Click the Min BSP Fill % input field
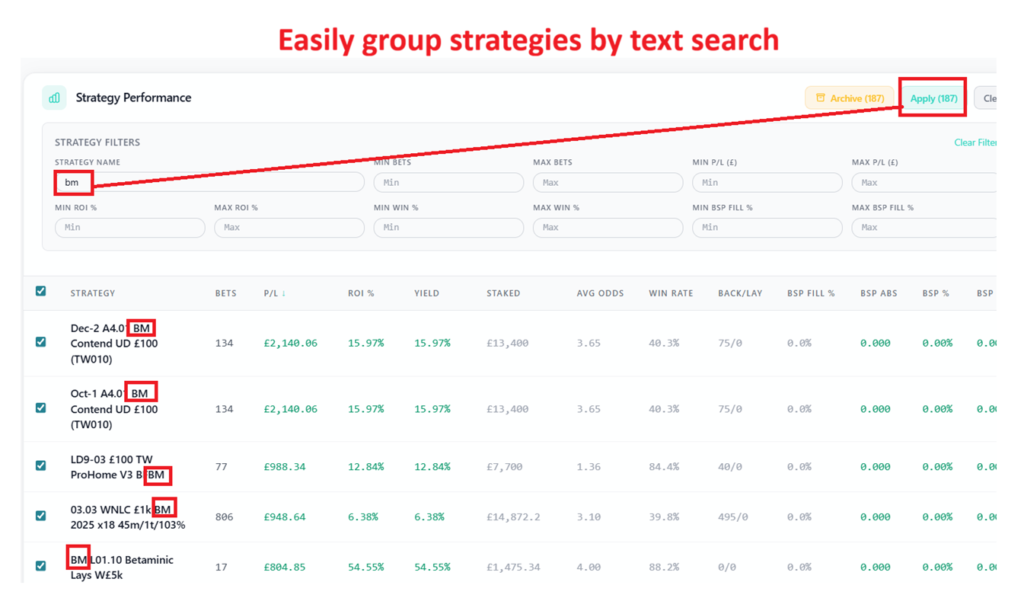1024x598 pixels. [x=766, y=228]
